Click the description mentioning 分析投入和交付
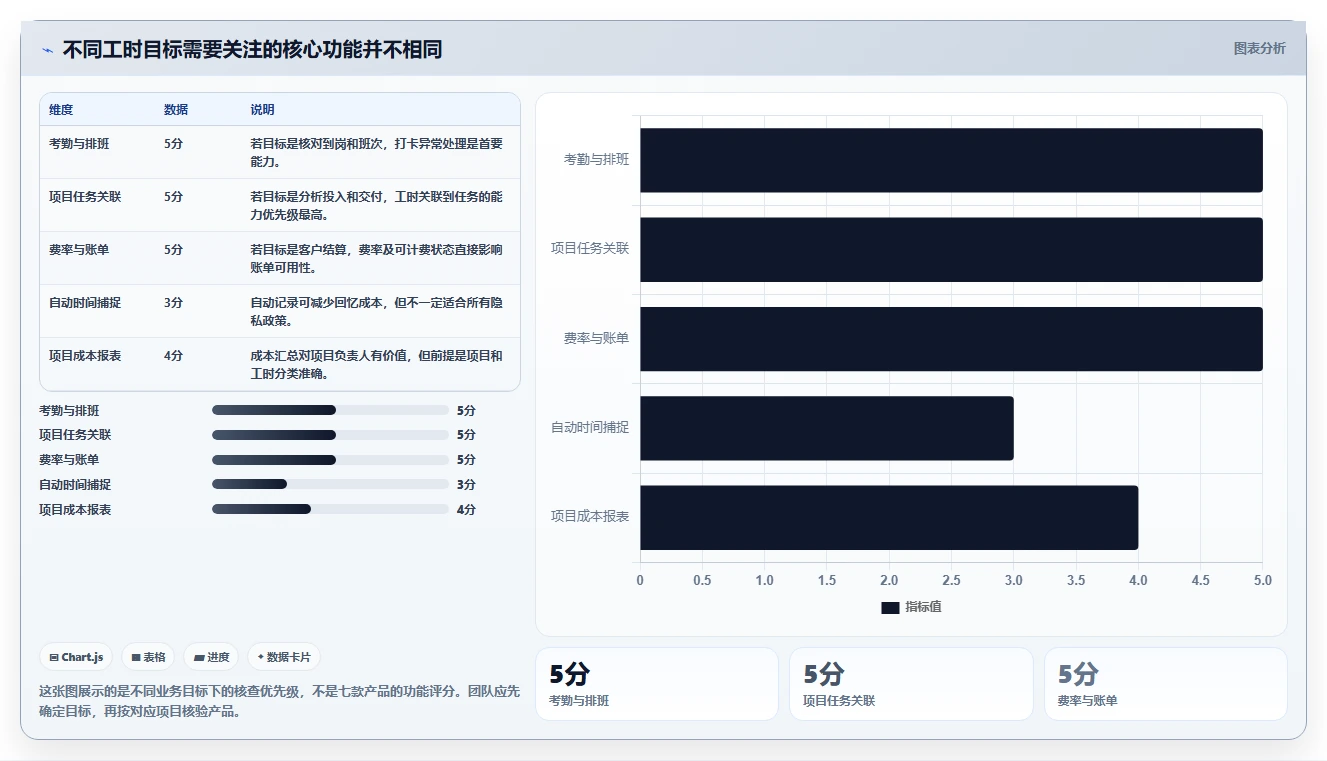This screenshot has height=761, width=1327. 377,205
